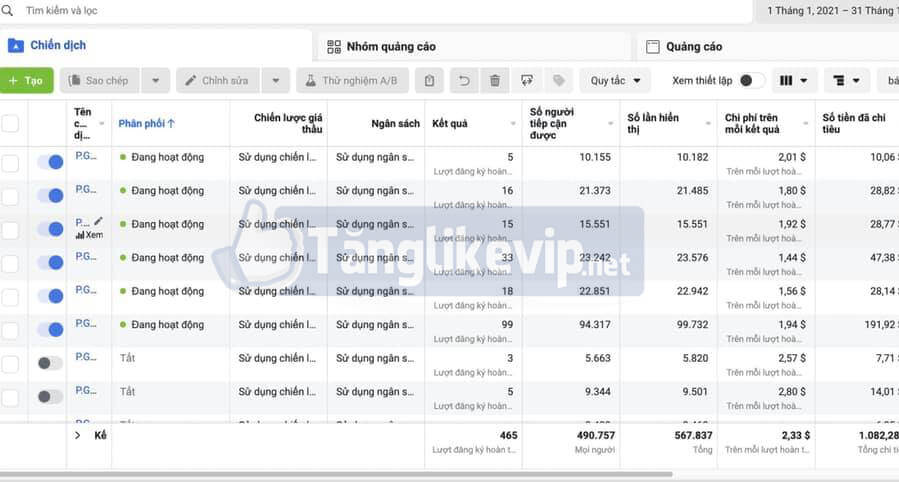The height and width of the screenshot is (482, 899).
Task: Click the search magnifier icon
Action: click(7, 11)
